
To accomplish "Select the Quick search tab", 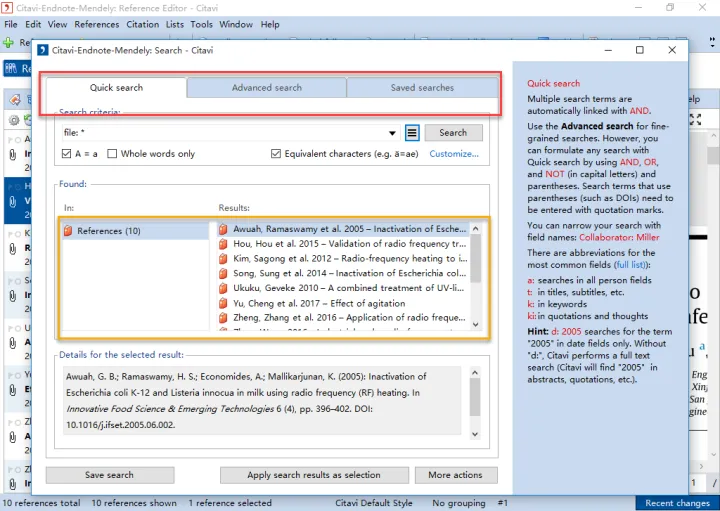I will (x=116, y=87).
